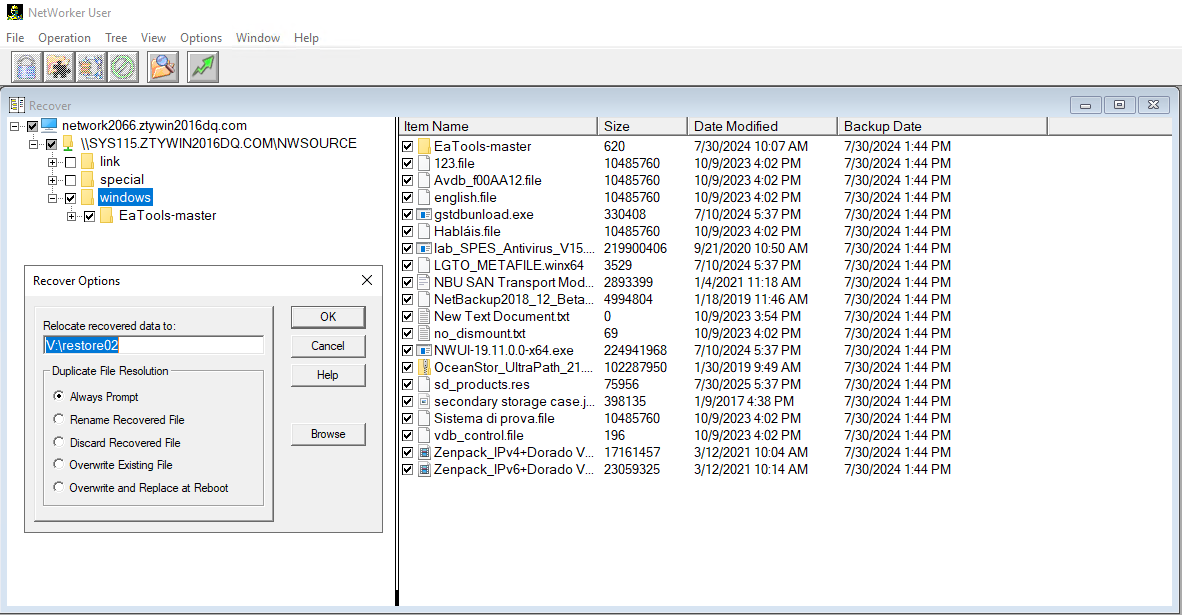Click the green circle-slash toolbar icon
This screenshot has width=1182, height=615.
pos(123,67)
